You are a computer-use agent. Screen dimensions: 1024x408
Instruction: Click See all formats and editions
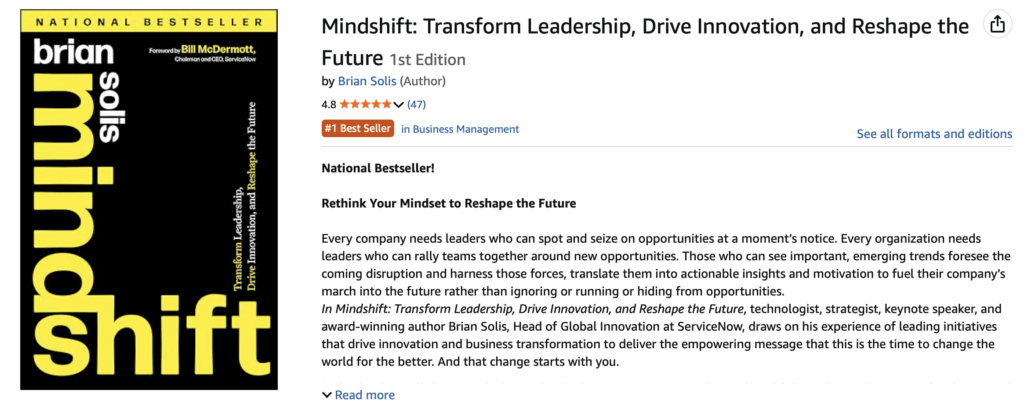tap(934, 134)
